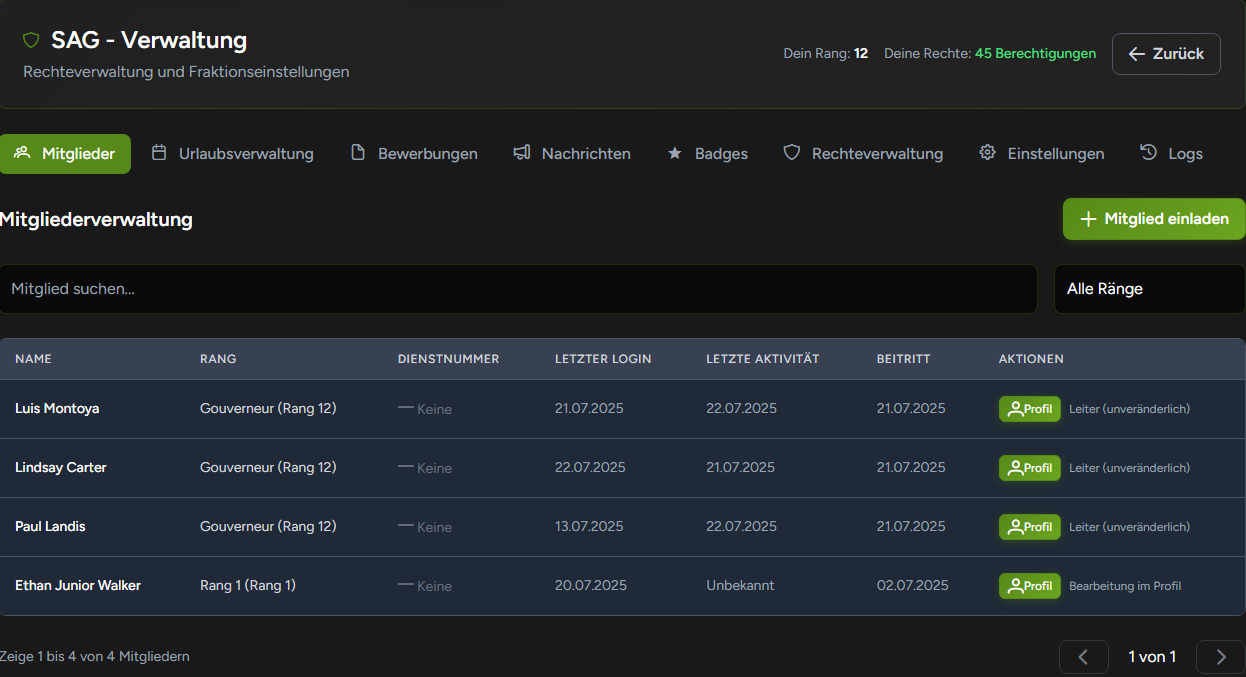This screenshot has height=677, width=1246.
Task: Switch to the Bewerbungen tab
Action: click(414, 154)
